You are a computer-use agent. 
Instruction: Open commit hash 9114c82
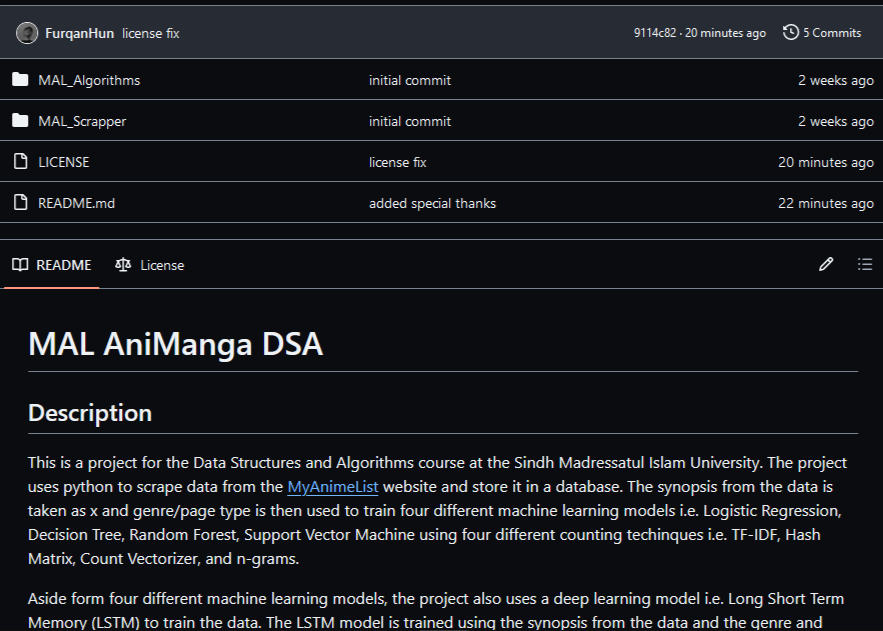(x=655, y=33)
